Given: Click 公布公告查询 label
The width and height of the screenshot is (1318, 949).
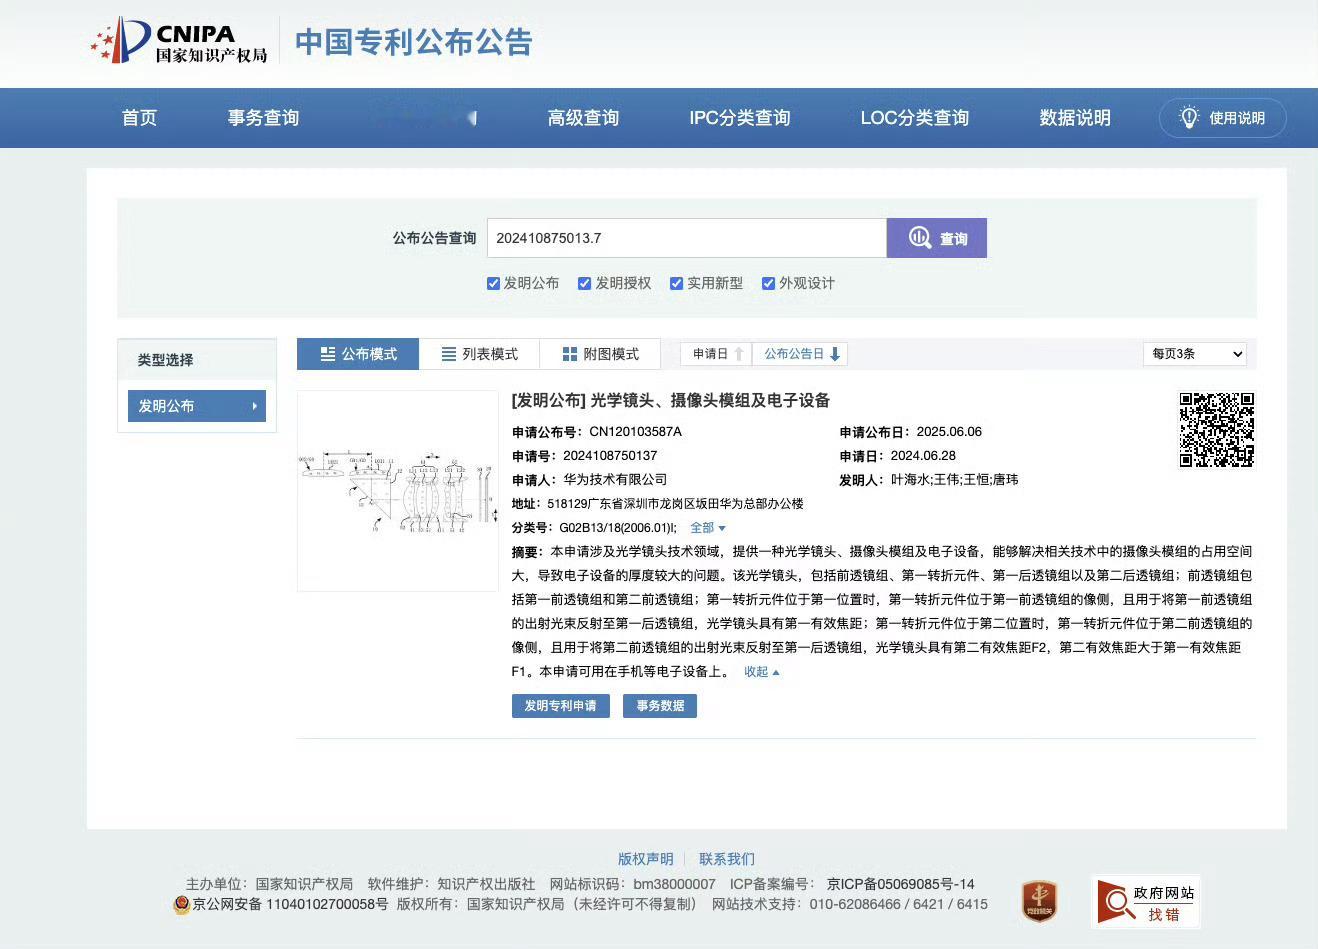Looking at the screenshot, I should point(434,238).
